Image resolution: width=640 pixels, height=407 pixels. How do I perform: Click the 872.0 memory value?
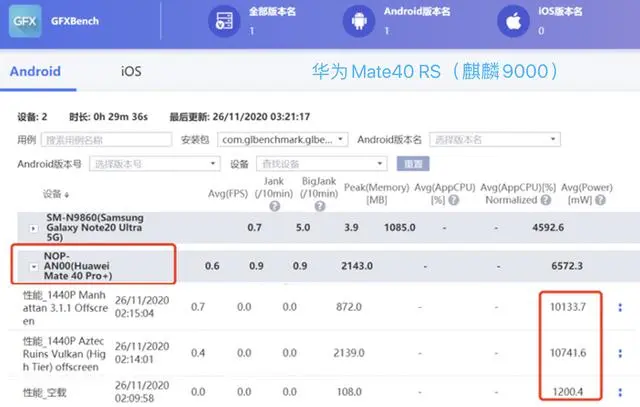pyautogui.click(x=349, y=307)
